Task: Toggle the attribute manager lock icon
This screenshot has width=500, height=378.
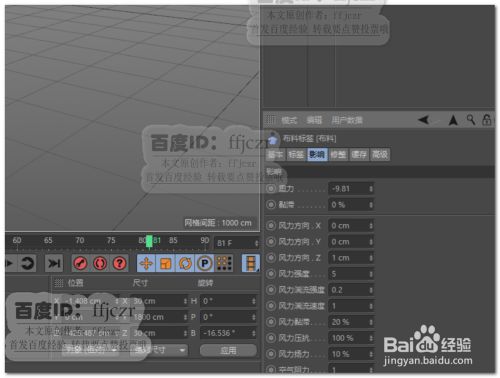Action: (487, 120)
